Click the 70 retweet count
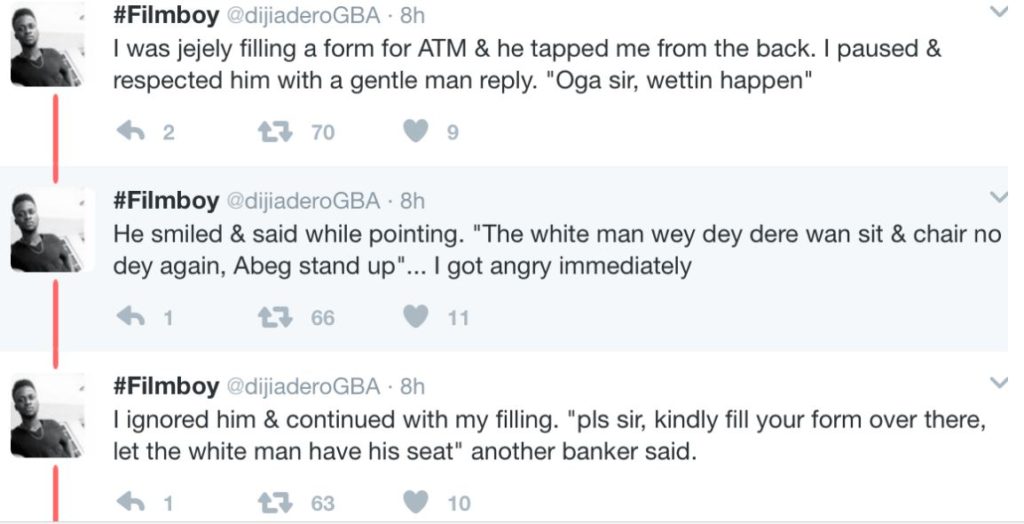This screenshot has height=524, width=1024. pos(322,131)
